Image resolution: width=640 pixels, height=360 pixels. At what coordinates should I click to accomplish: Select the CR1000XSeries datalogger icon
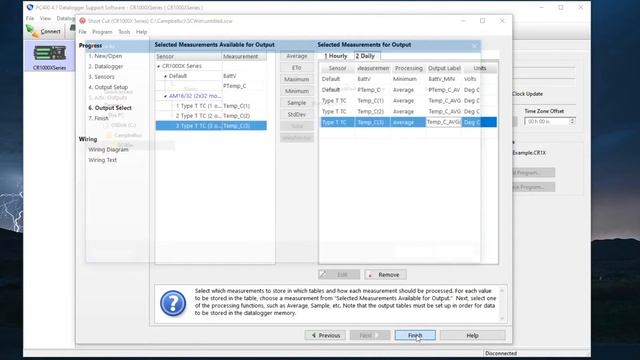coord(49,56)
